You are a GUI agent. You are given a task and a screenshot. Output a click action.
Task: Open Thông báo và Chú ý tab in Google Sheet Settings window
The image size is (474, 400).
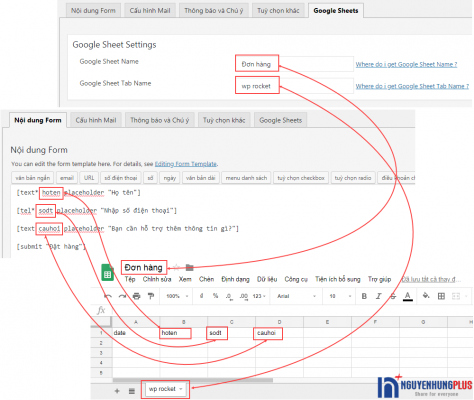click(x=214, y=11)
